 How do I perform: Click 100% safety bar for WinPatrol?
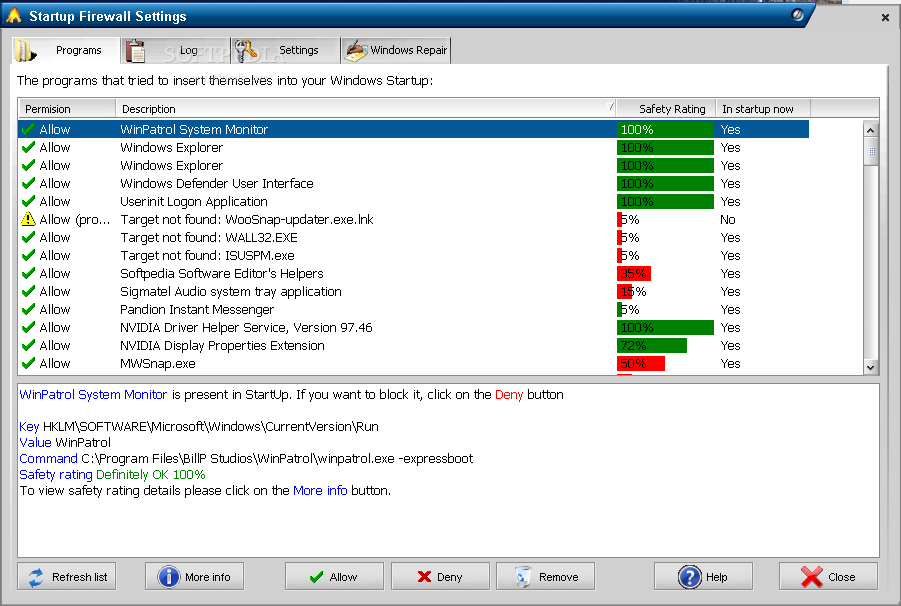click(x=665, y=129)
